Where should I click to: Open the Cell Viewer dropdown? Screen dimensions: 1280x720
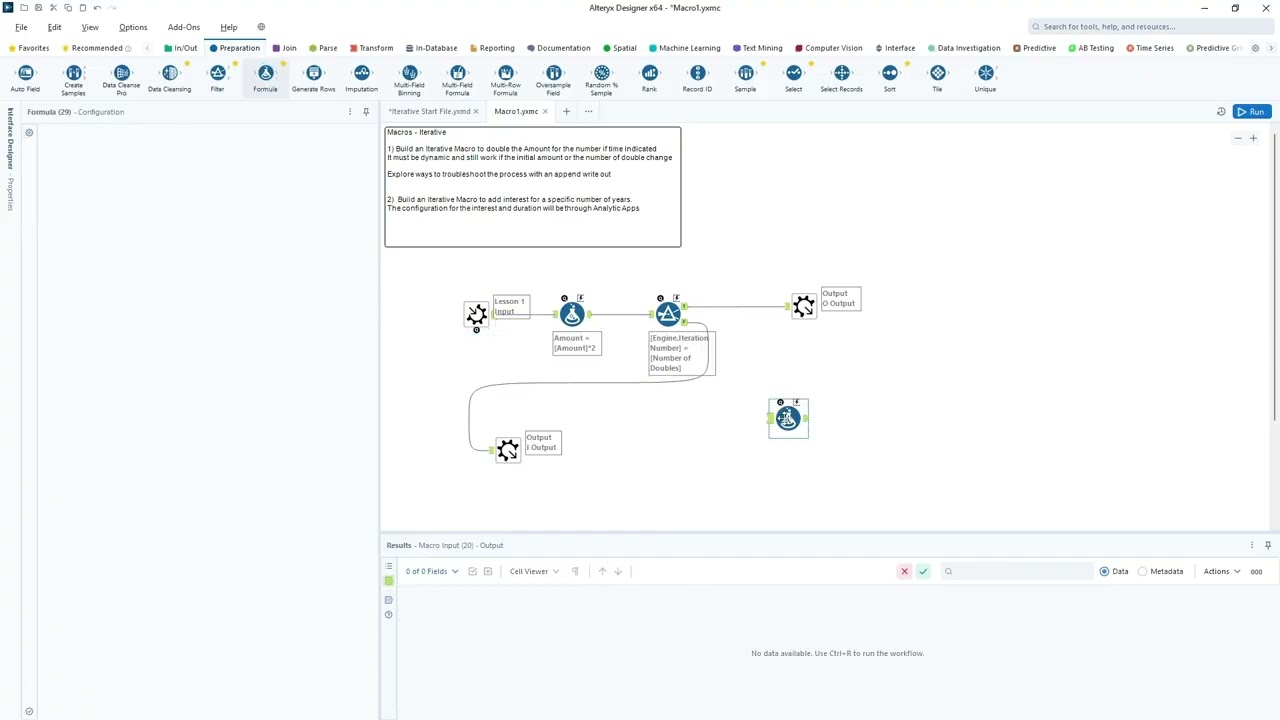tap(534, 571)
